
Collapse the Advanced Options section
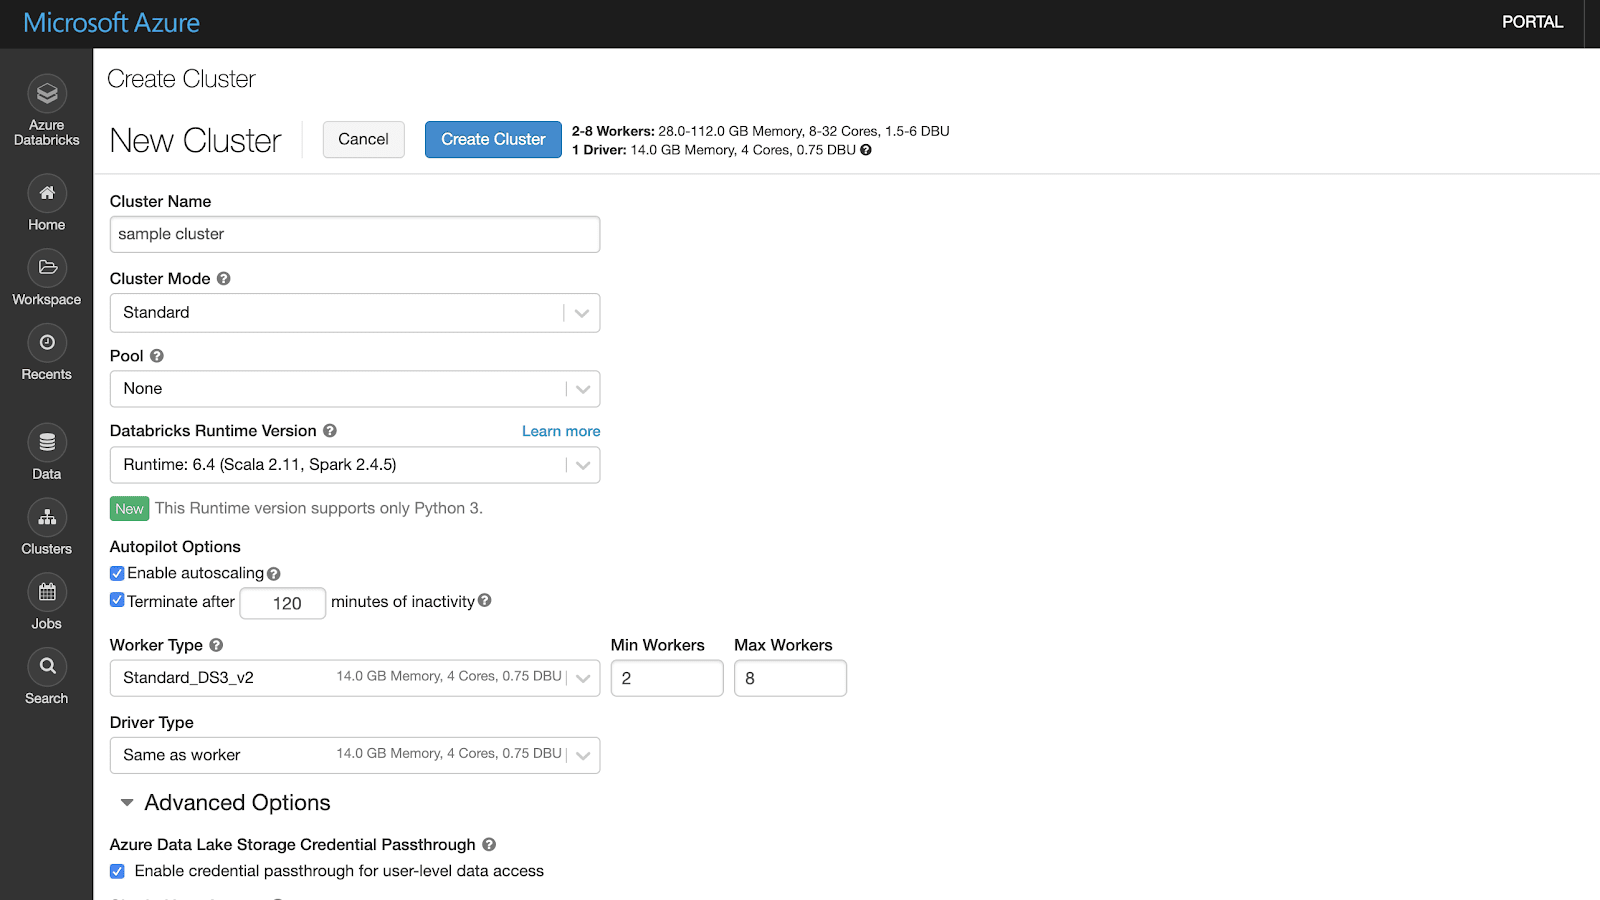127,803
